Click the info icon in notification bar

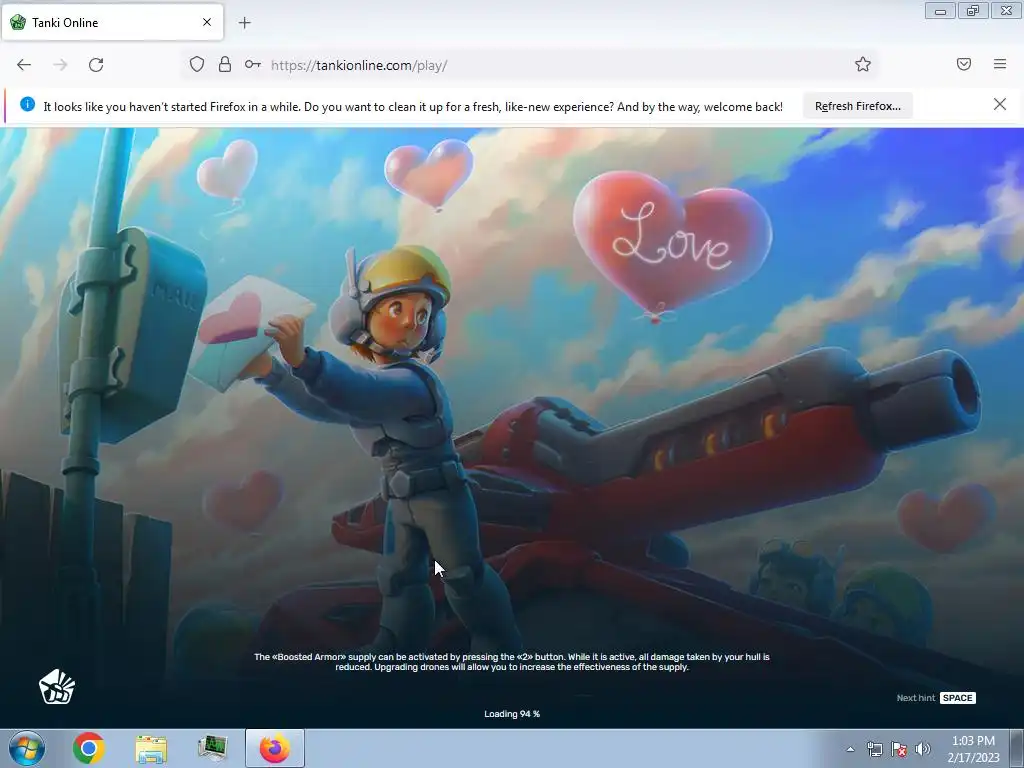[27, 104]
